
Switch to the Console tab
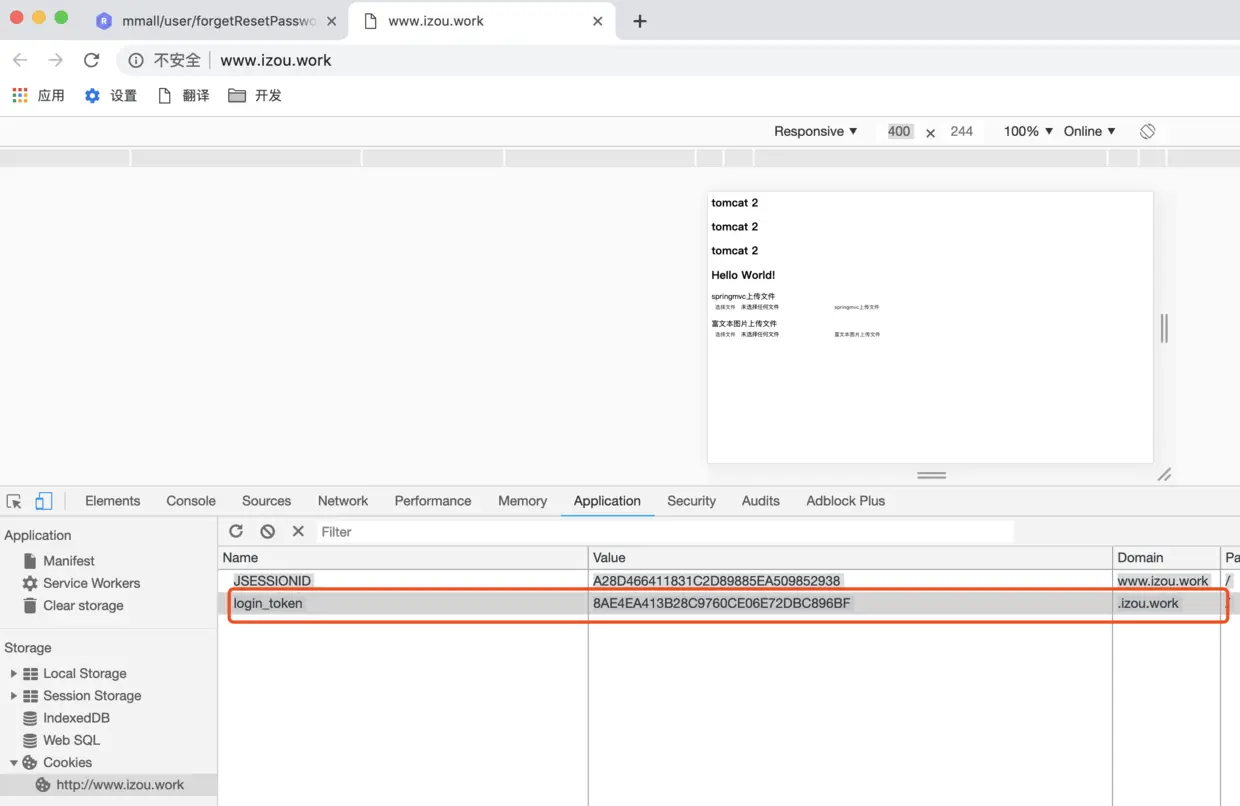[191, 501]
